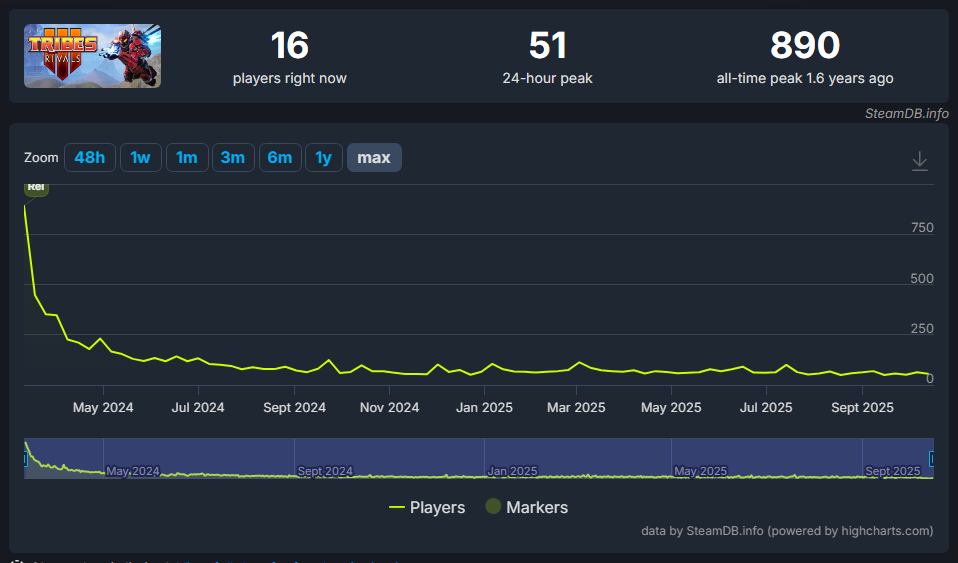Set chart zoom to 3m
The width and height of the screenshot is (958, 563).
pyautogui.click(x=233, y=158)
